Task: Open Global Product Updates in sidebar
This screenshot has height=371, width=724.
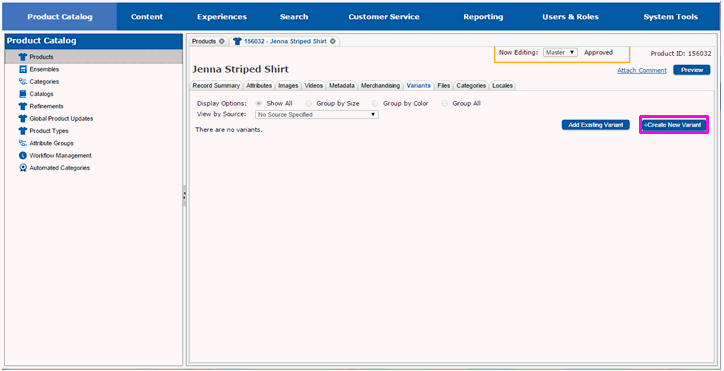Action: point(61,119)
